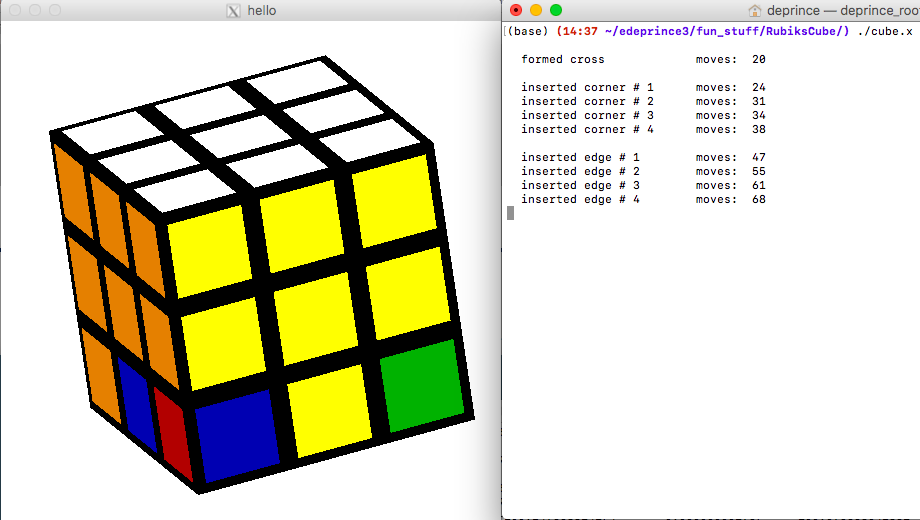Screen dimensions: 920x520
Task: Click the large blue sticker on front face
Action: click(236, 436)
